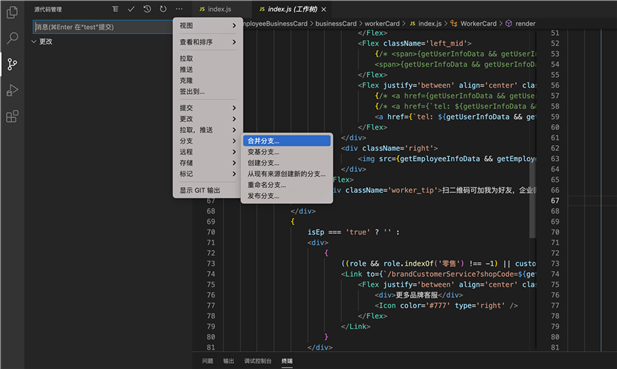Expand the 远程 submenu

(208, 152)
